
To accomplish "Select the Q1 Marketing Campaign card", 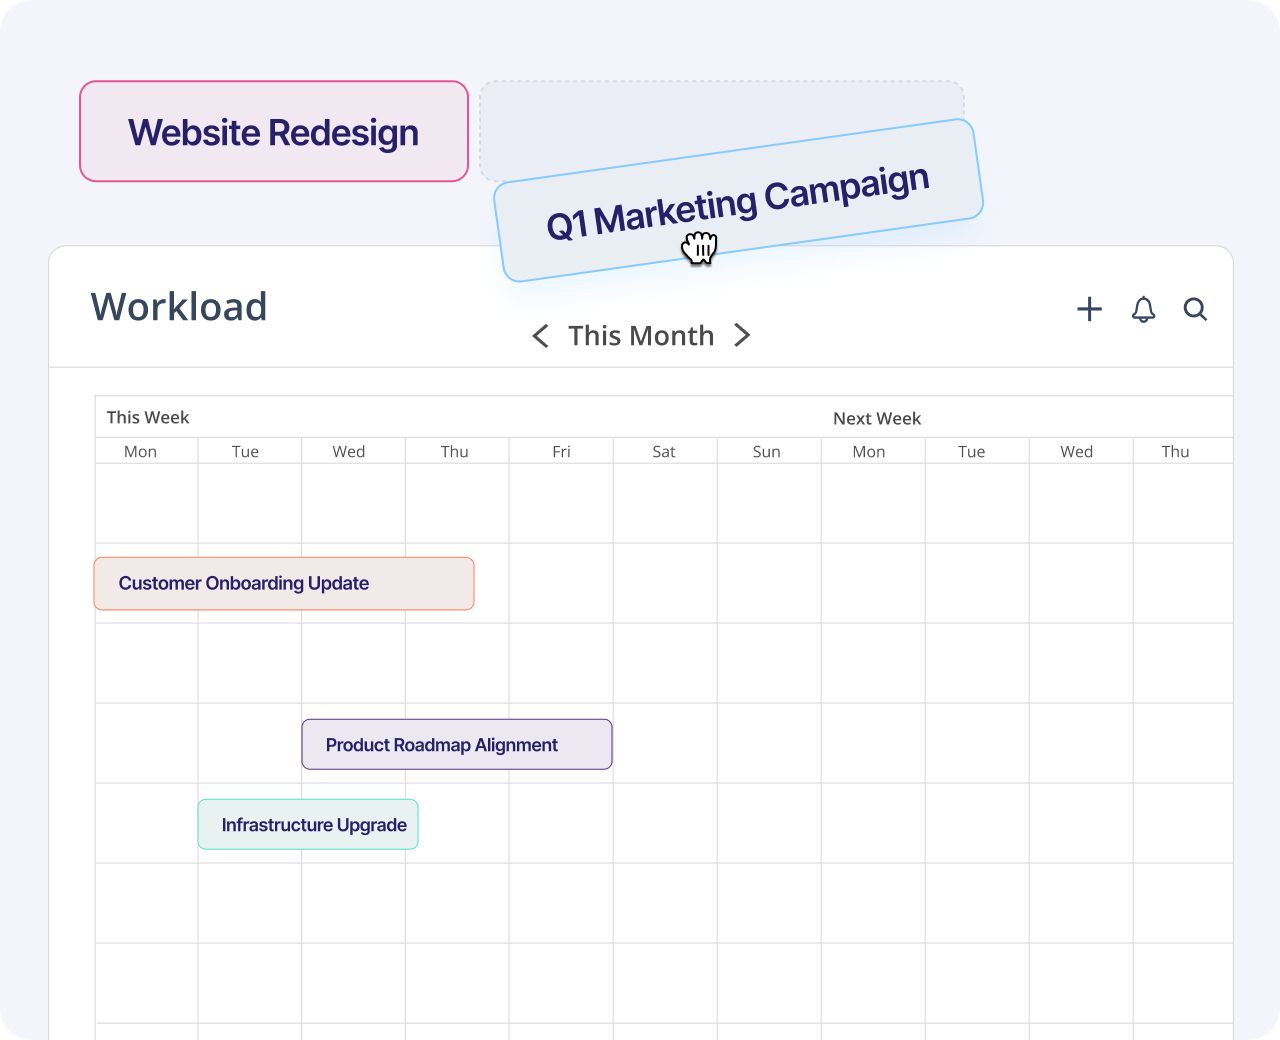I will [x=738, y=201].
